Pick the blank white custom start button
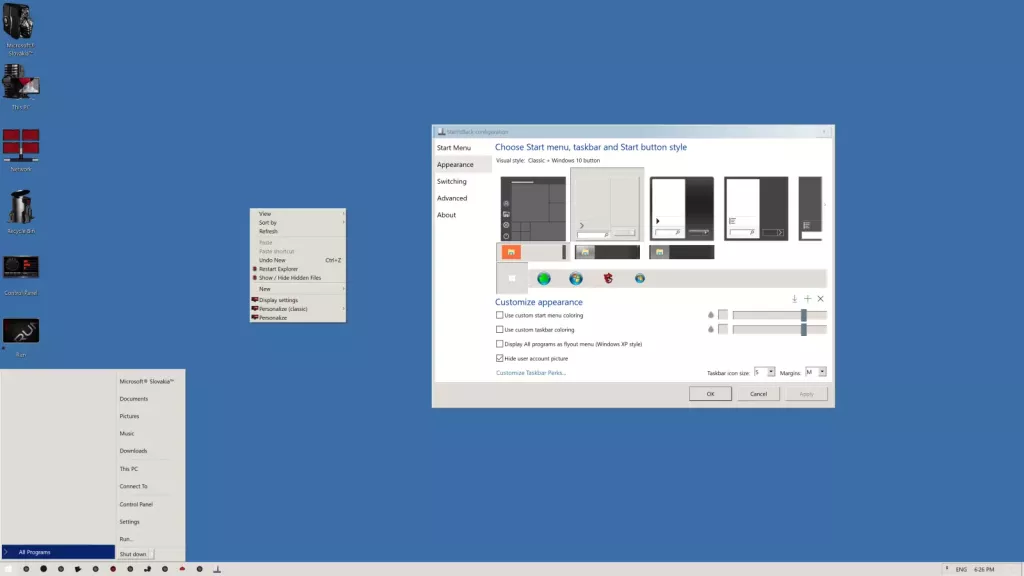Image resolution: width=1024 pixels, height=576 pixels. coord(512,278)
